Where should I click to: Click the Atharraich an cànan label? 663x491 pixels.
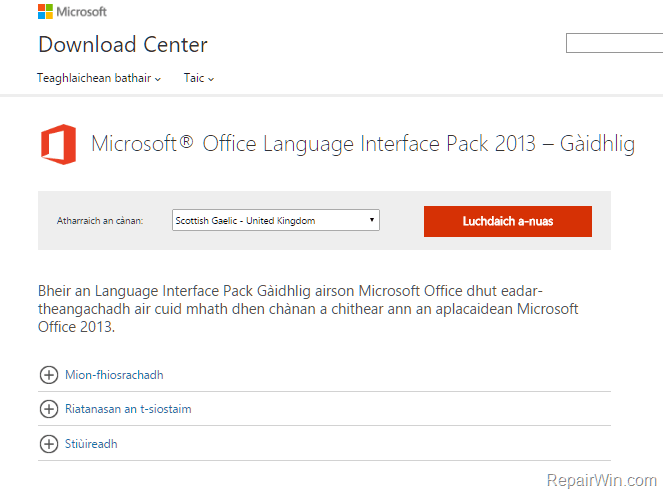[x=100, y=221]
